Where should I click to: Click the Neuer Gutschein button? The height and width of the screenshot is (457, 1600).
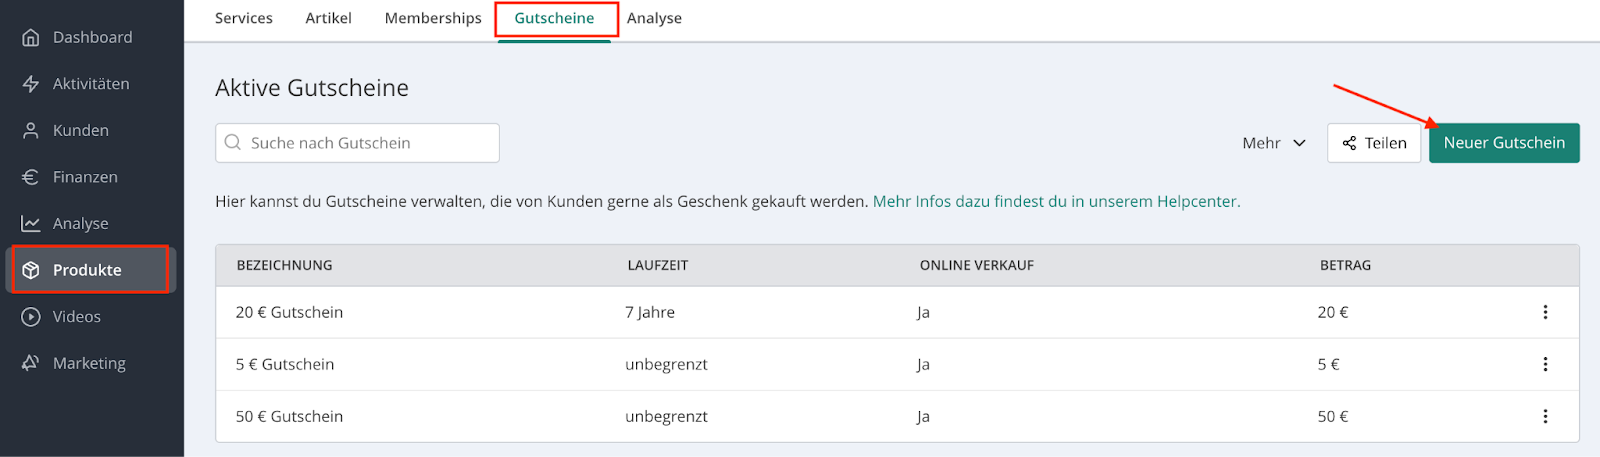1504,143
